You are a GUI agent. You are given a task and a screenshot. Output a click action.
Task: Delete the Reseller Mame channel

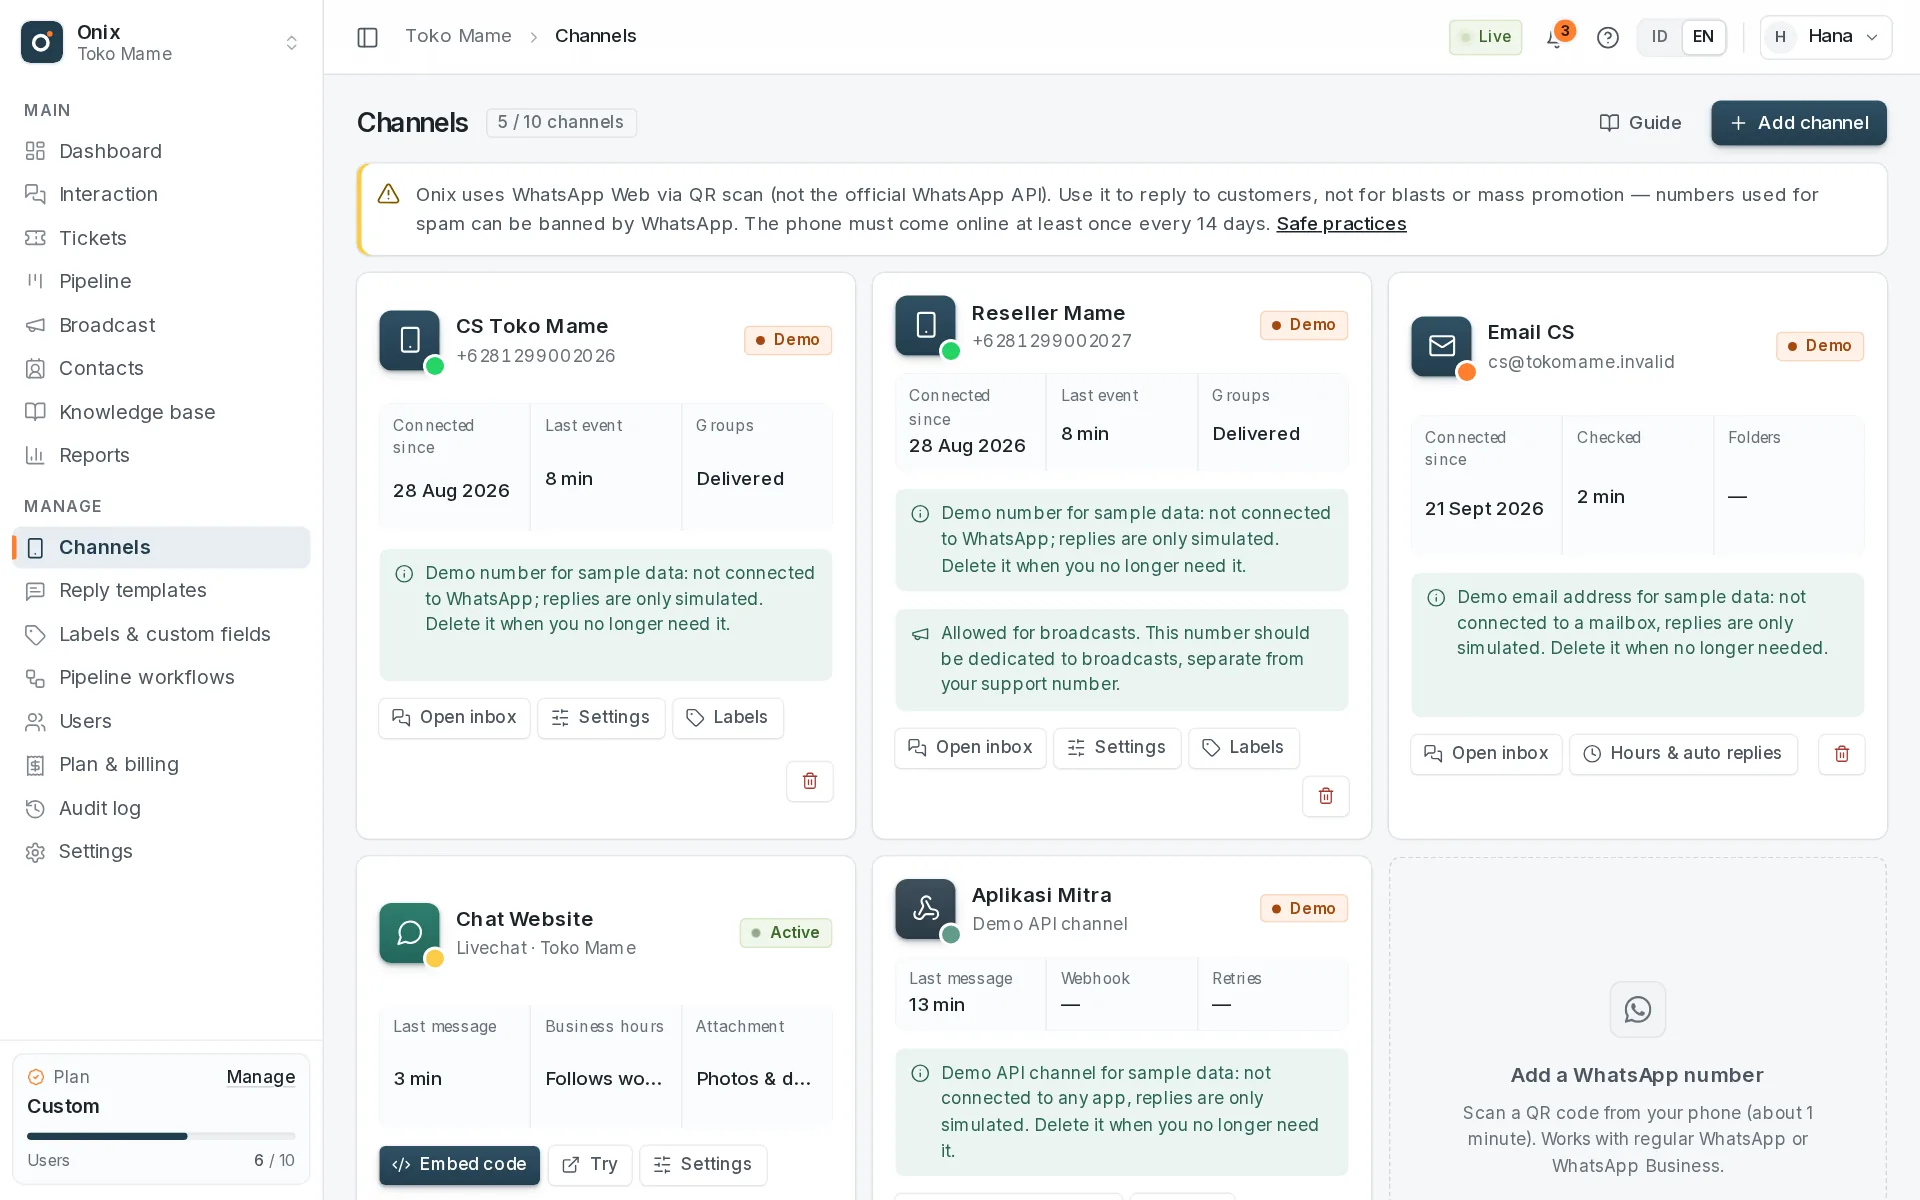[1325, 796]
